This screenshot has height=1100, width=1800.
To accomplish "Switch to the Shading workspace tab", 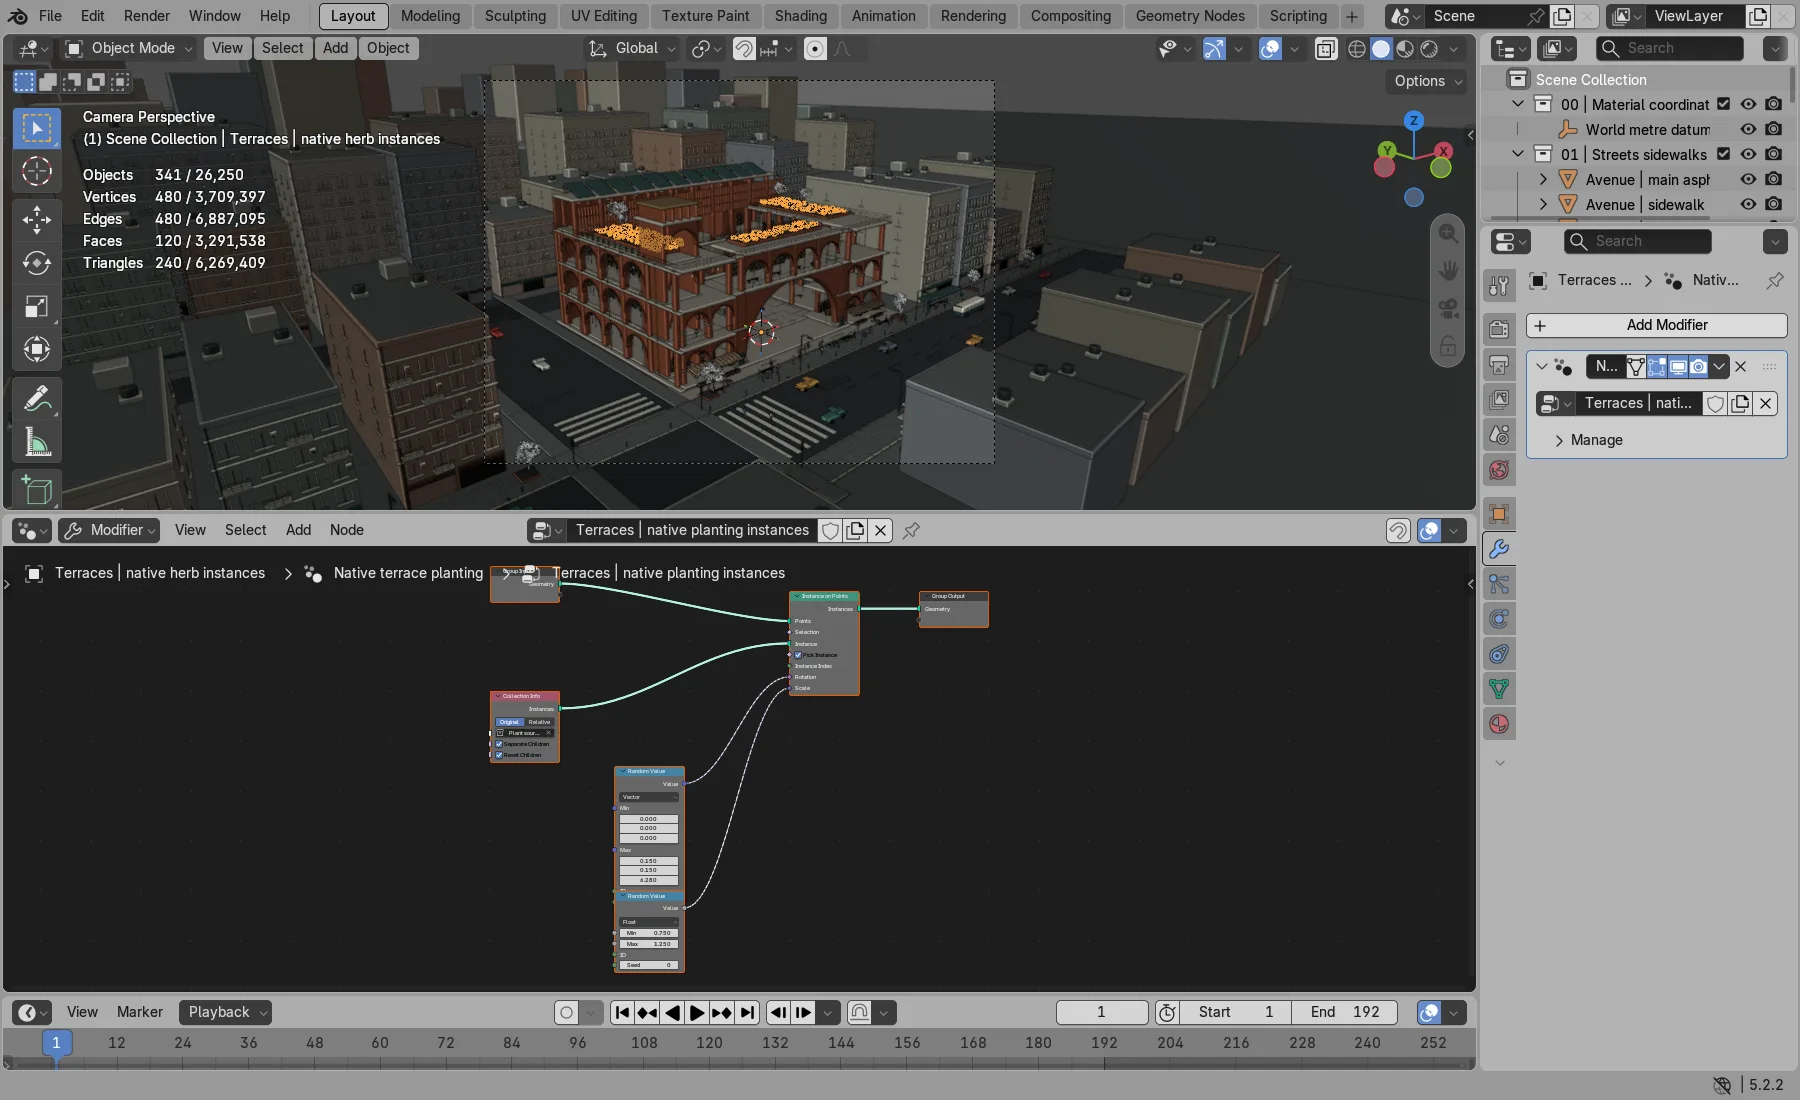I will pyautogui.click(x=801, y=16).
